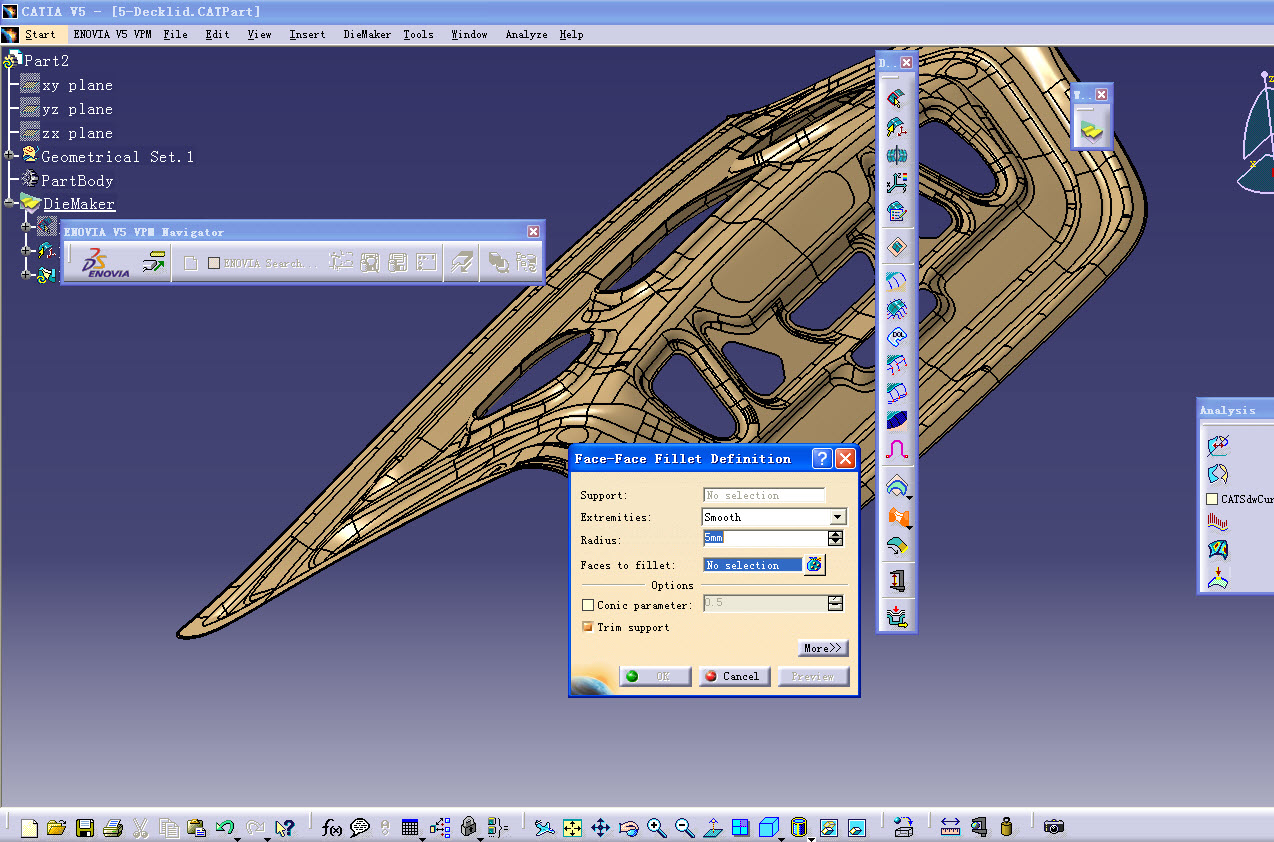The width and height of the screenshot is (1274, 842).
Task: Open a file using the folder icon
Action: coord(57,827)
